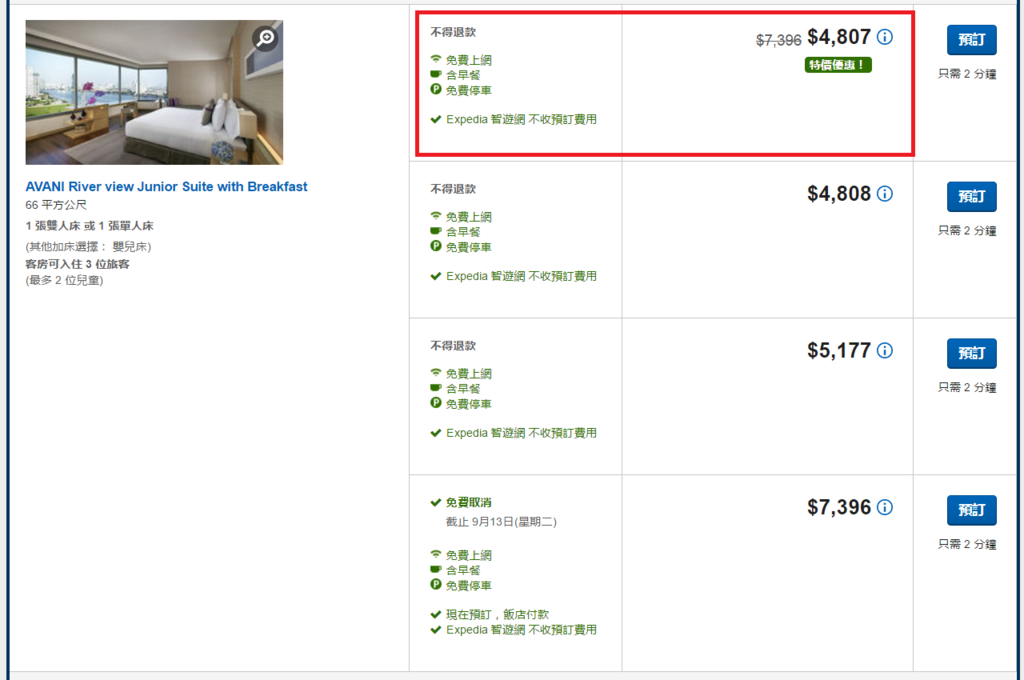This screenshot has height=680, width=1024.
Task: Click 免費取消 free cancellation text
Action: pyautogui.click(x=468, y=502)
